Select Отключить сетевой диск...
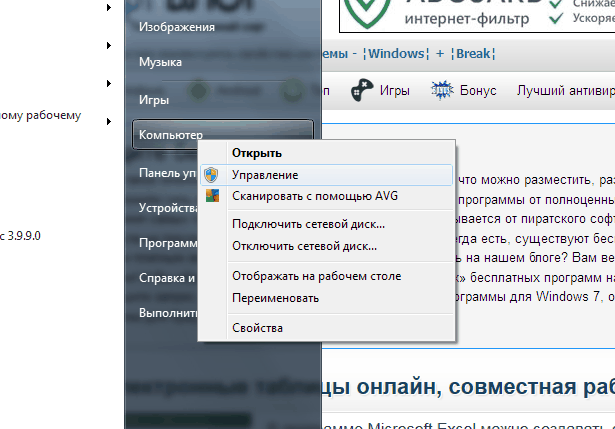 [326, 246]
